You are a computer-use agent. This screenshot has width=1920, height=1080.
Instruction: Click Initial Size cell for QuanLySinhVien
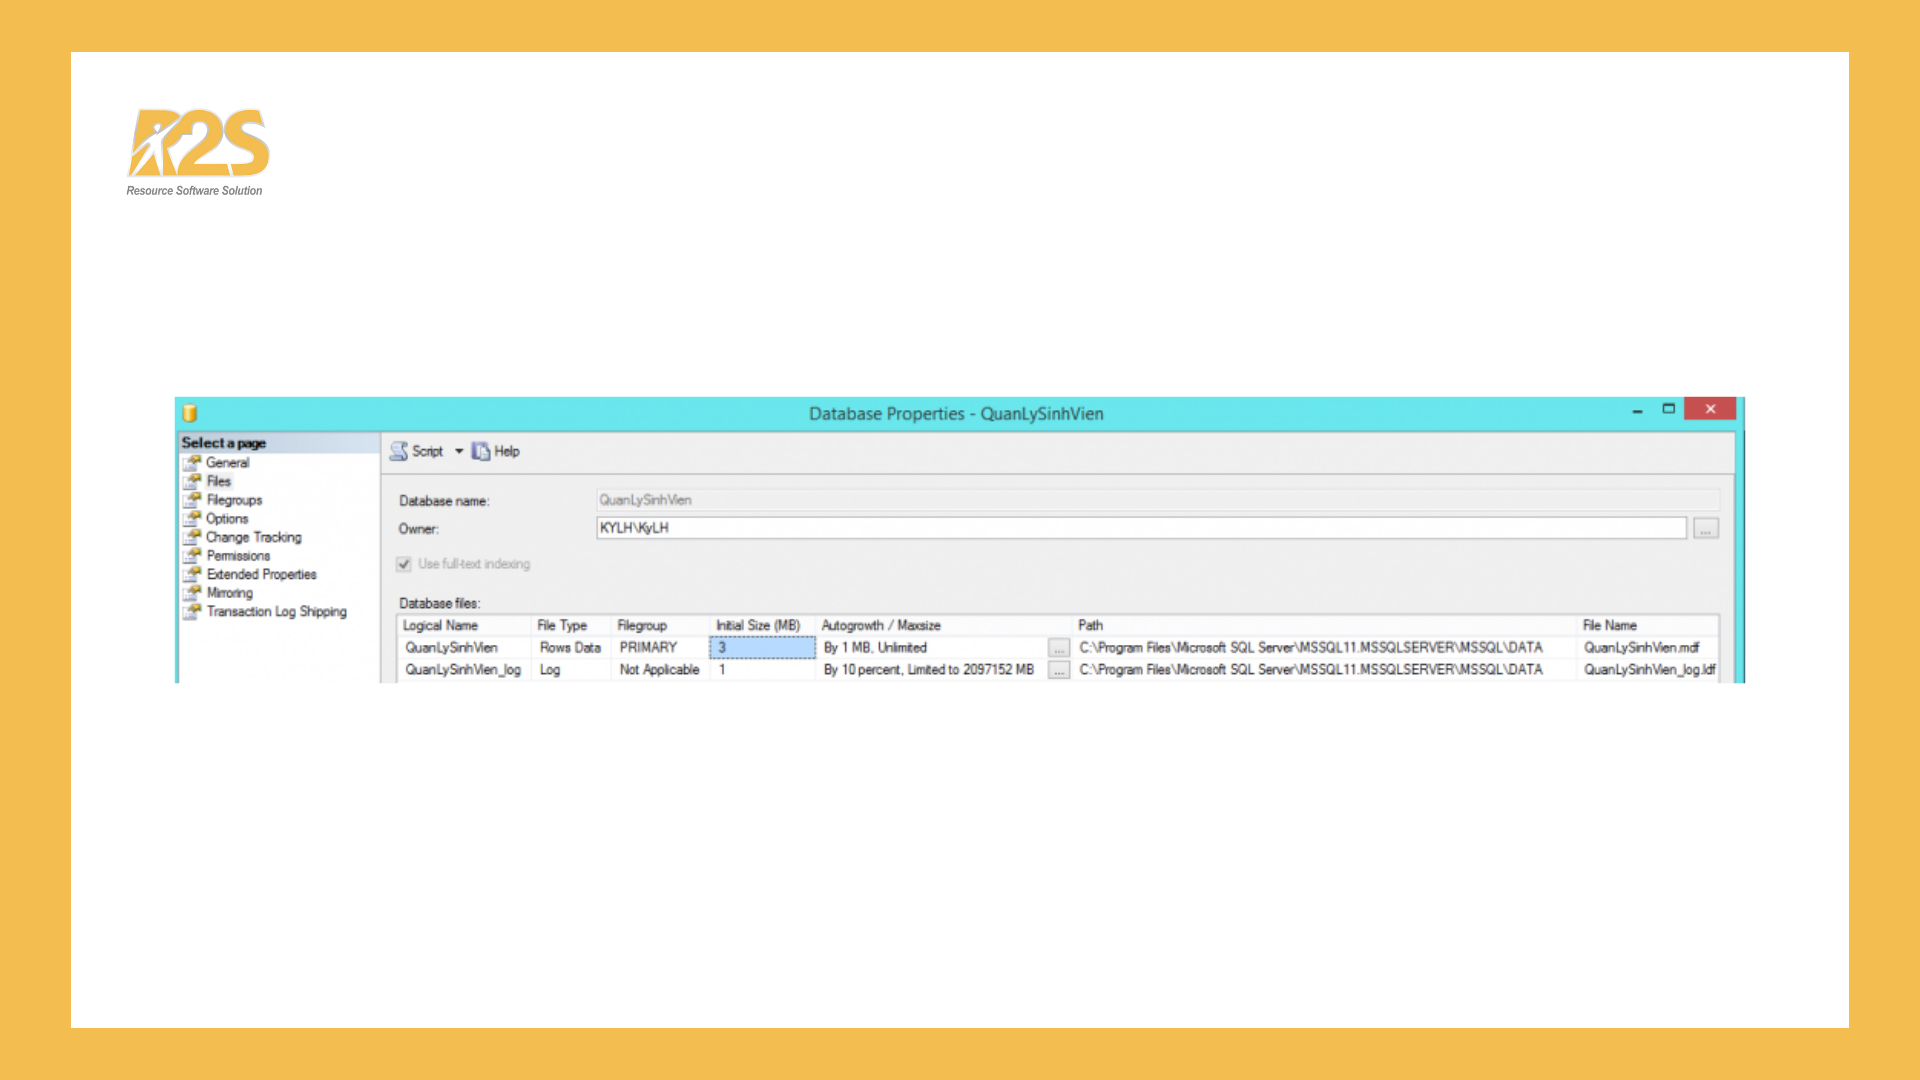pyautogui.click(x=762, y=648)
